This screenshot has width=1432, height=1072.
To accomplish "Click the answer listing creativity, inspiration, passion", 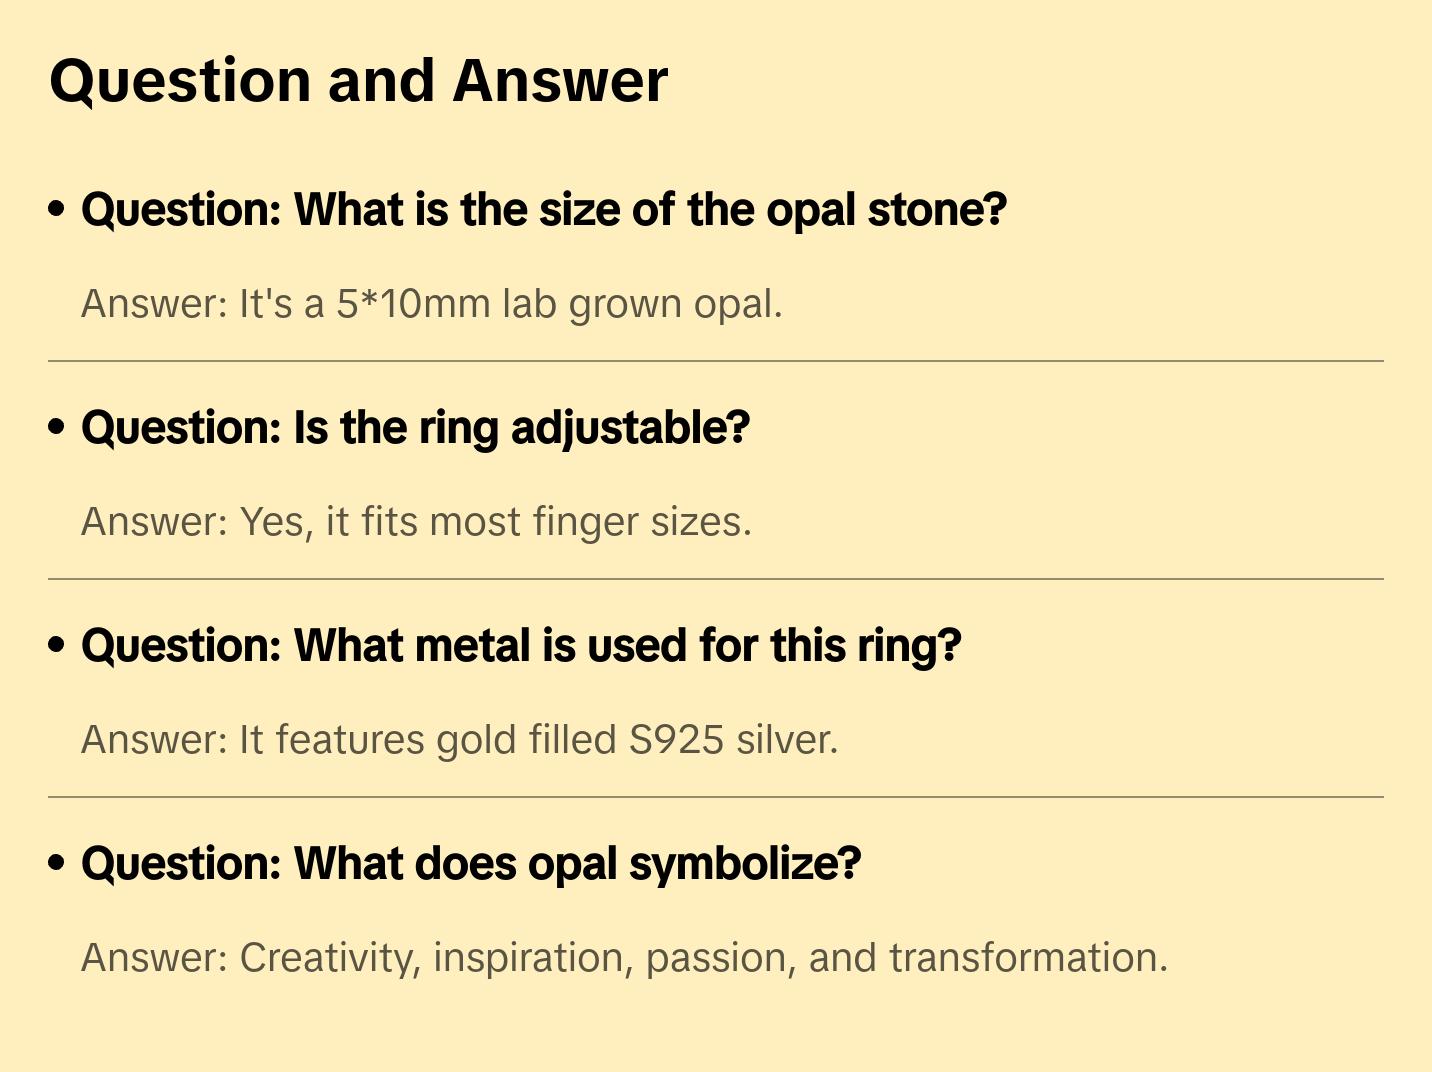I will (x=624, y=958).
